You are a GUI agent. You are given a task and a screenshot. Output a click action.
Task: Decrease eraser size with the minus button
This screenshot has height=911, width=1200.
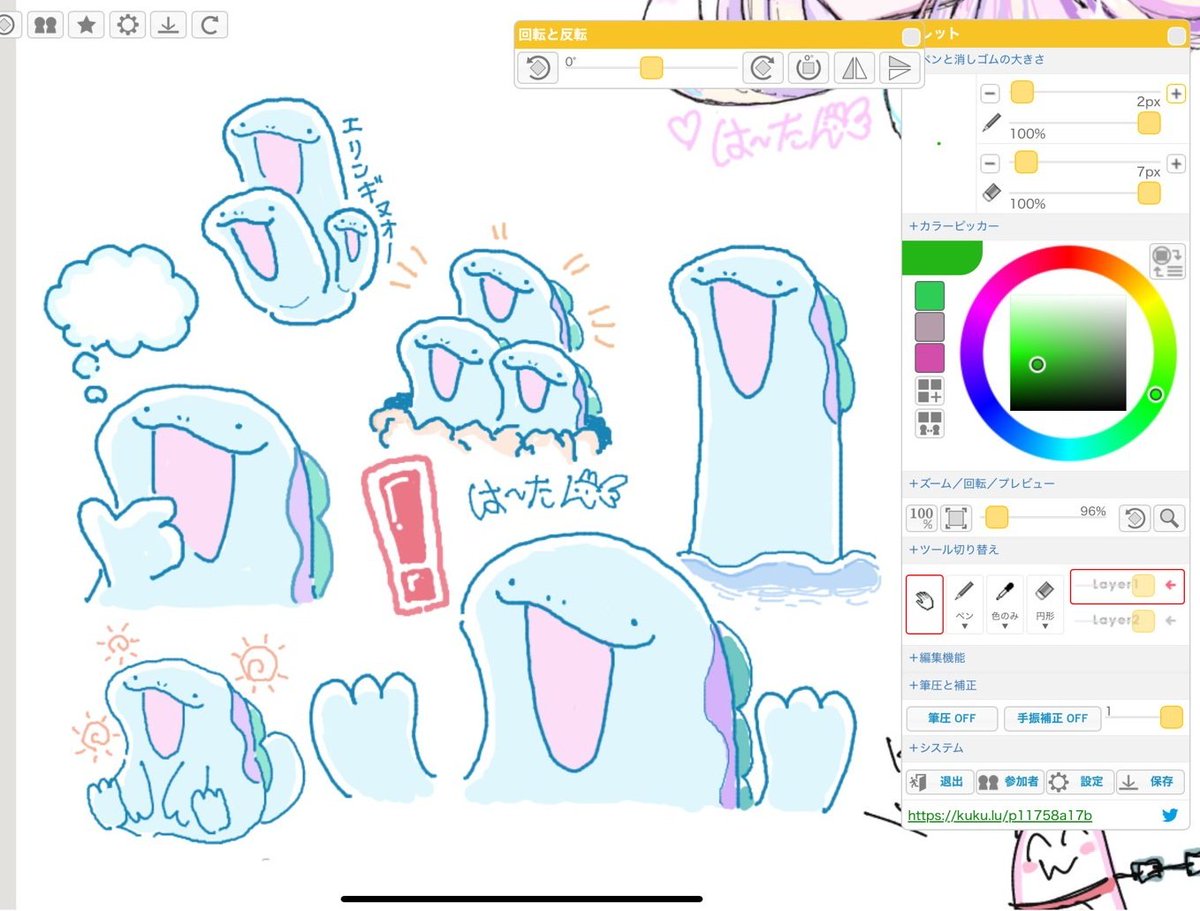coord(990,163)
